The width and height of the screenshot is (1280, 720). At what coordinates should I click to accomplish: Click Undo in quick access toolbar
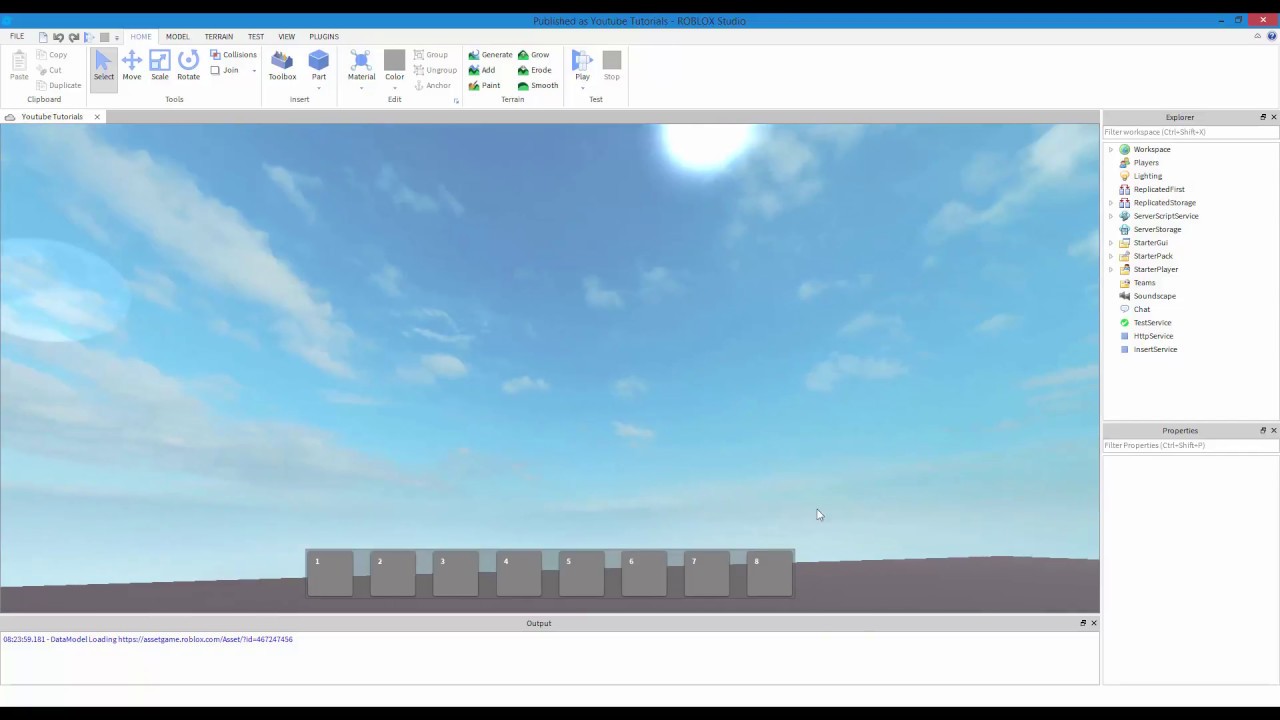(58, 37)
